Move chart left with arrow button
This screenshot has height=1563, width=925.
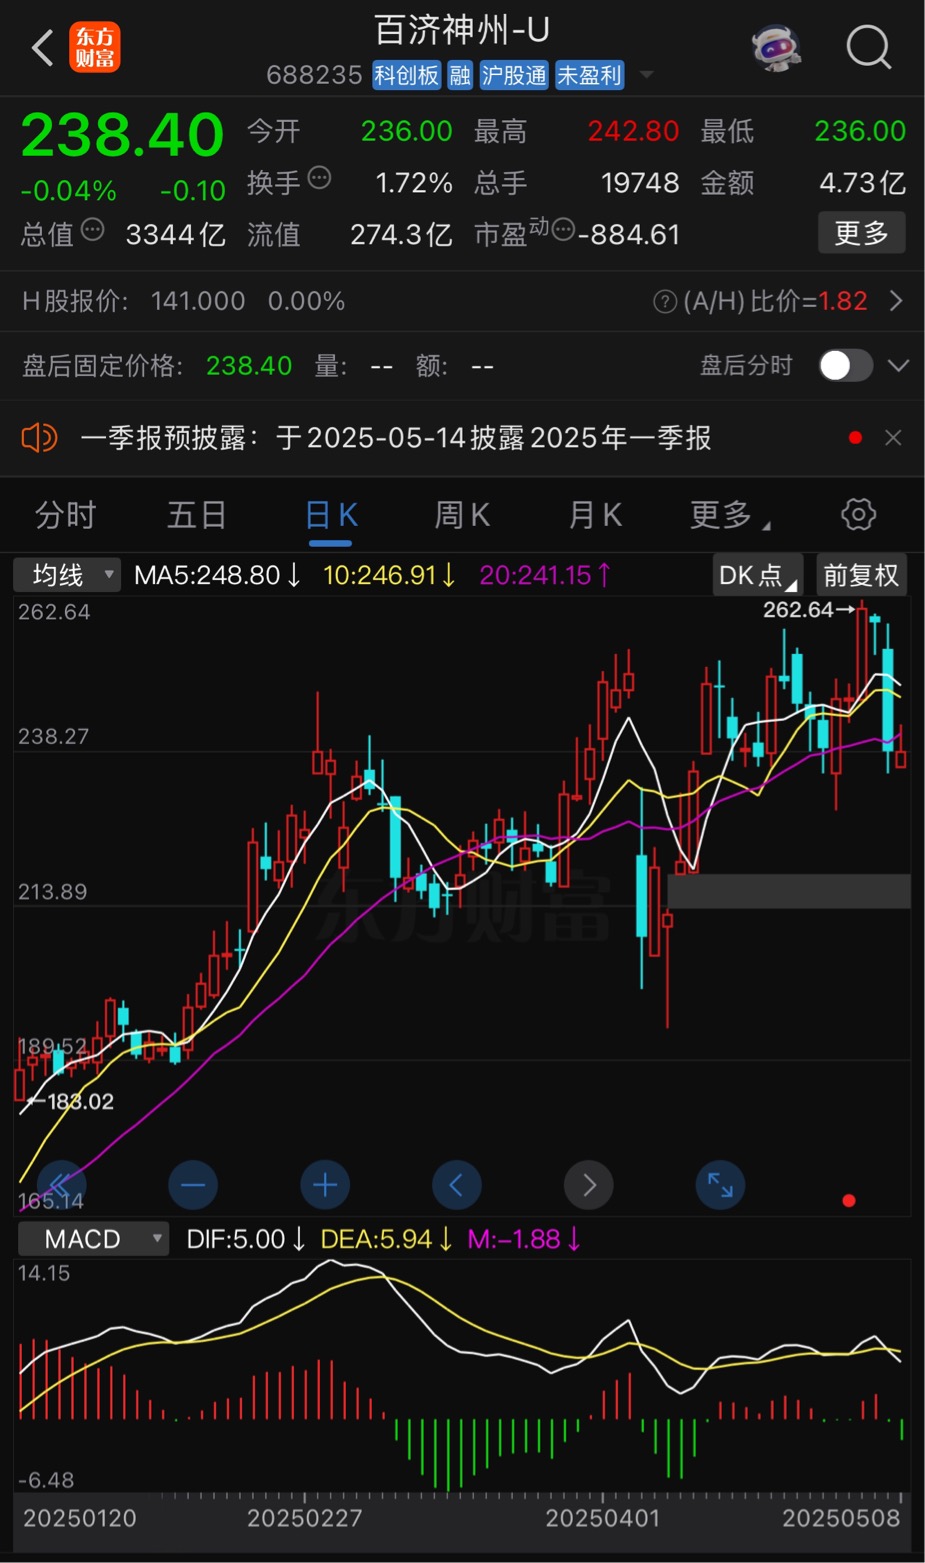coord(457,1185)
